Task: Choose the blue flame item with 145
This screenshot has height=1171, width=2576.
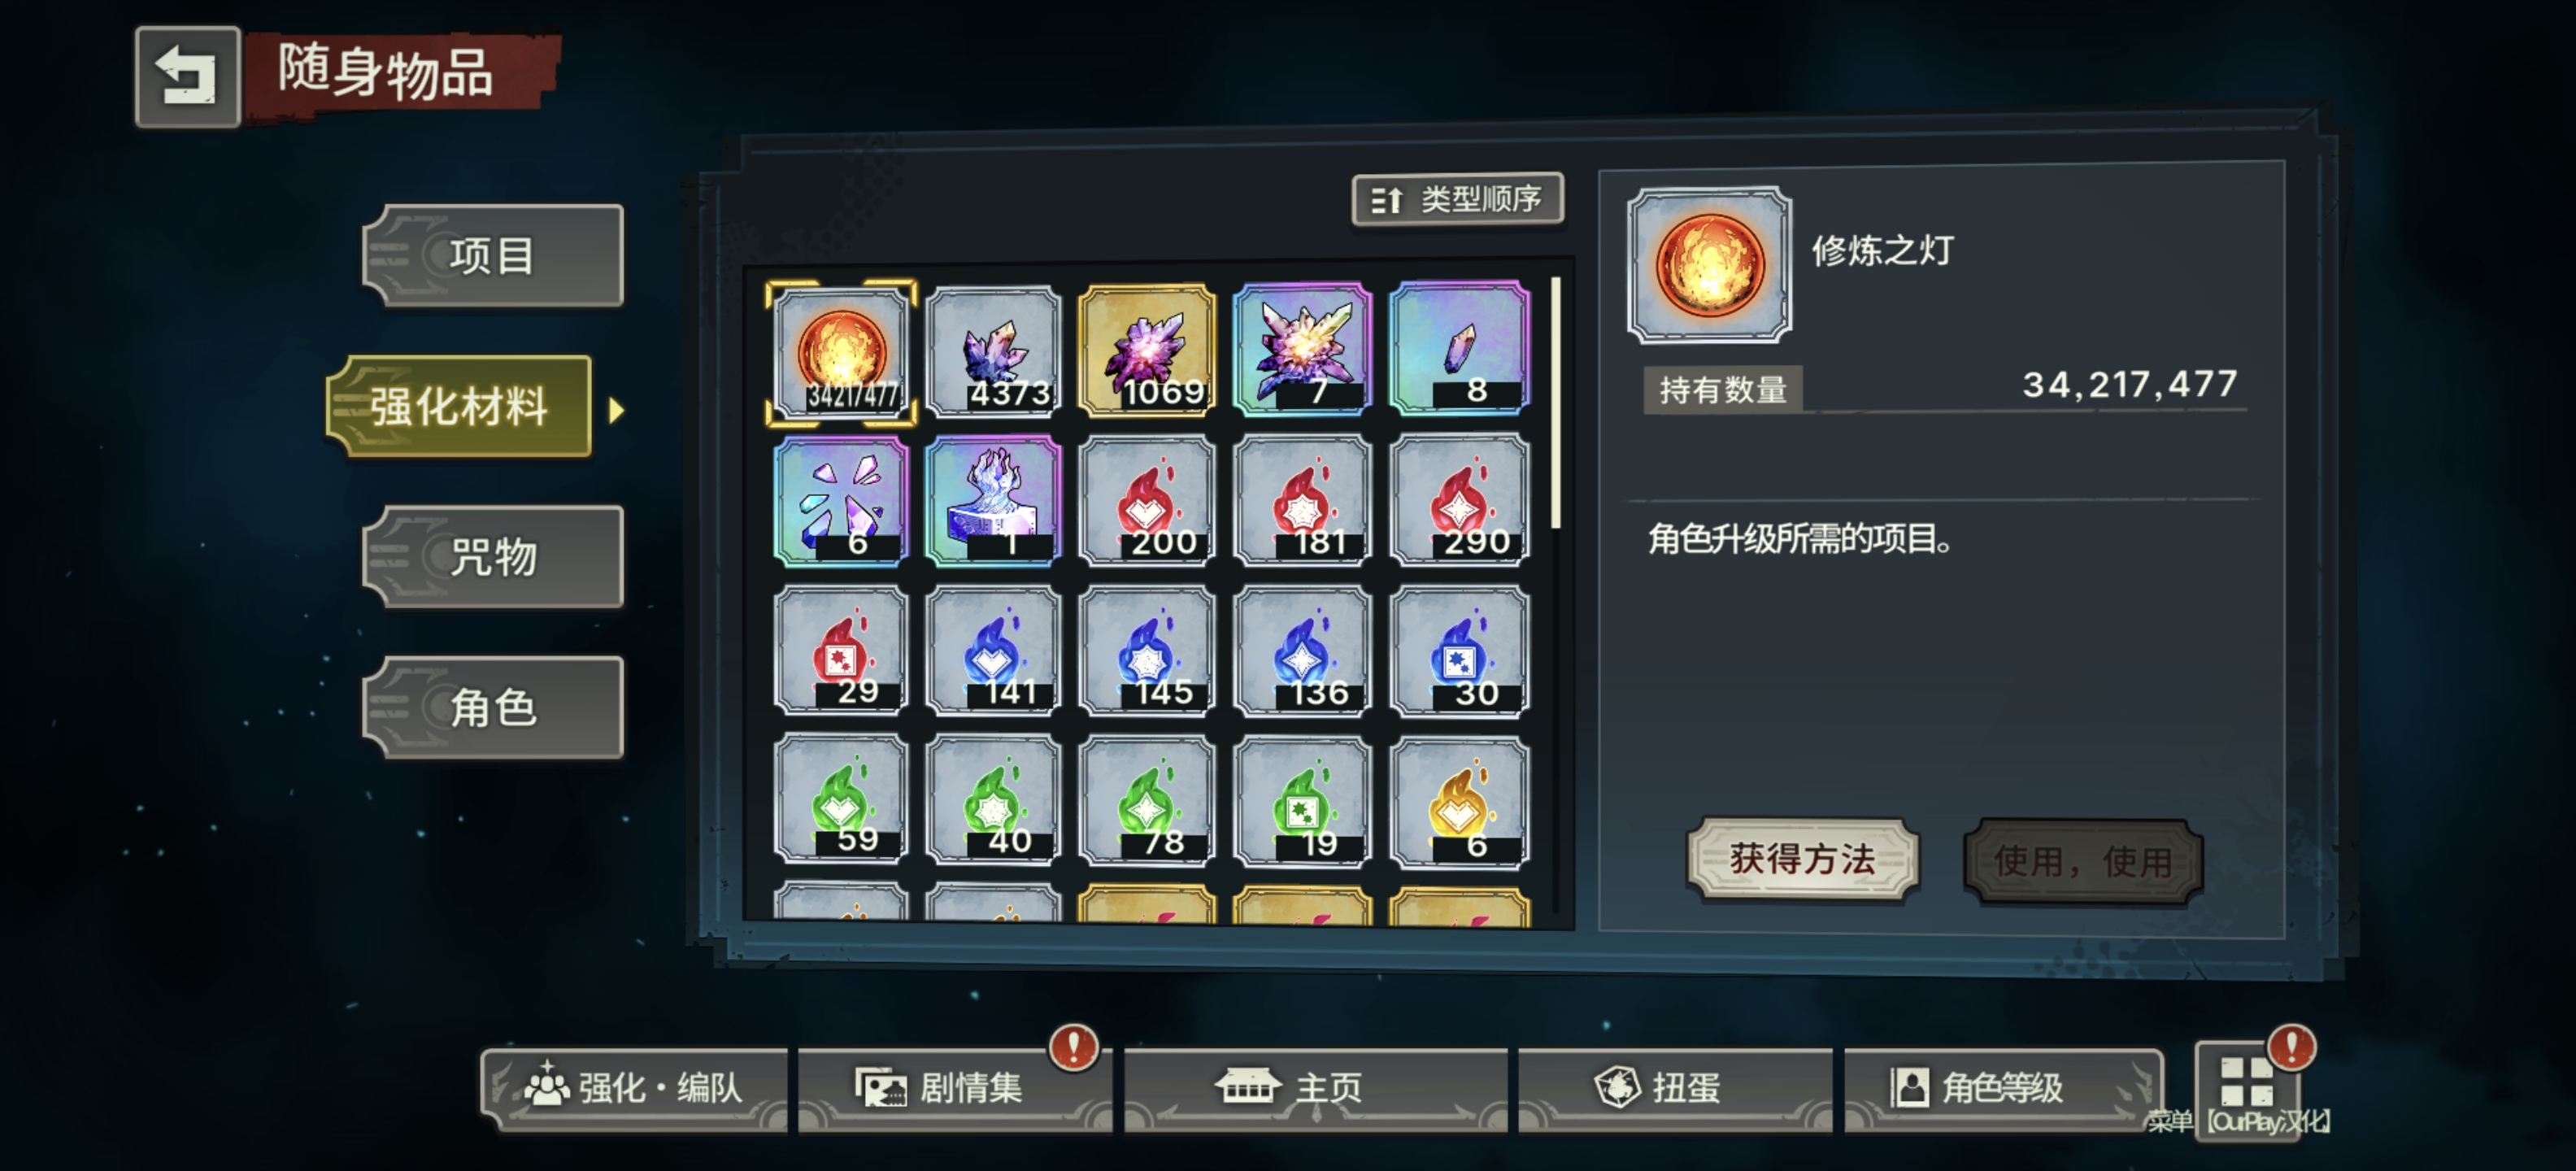Action: coord(1146,653)
